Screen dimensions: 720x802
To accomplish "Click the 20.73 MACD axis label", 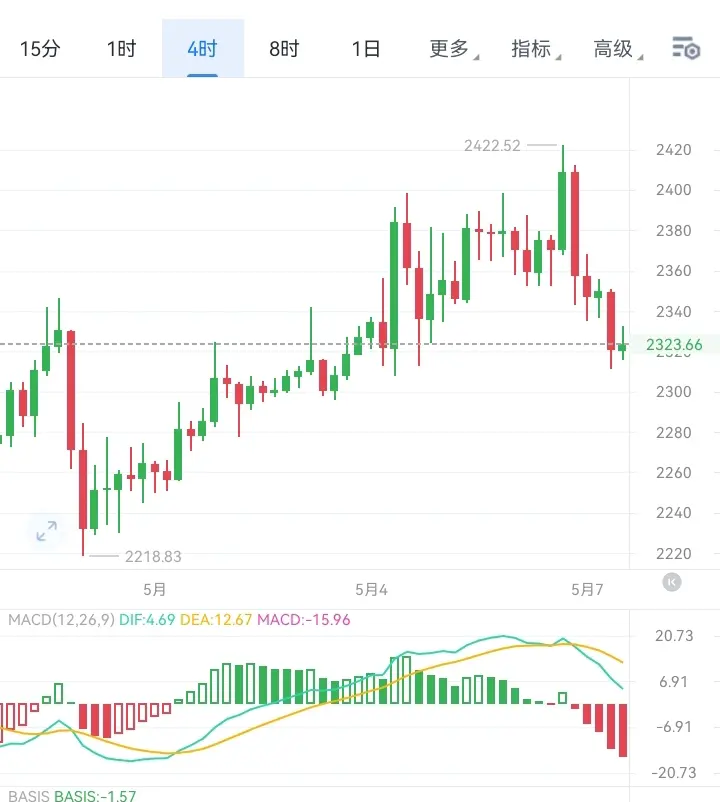I will (674, 636).
